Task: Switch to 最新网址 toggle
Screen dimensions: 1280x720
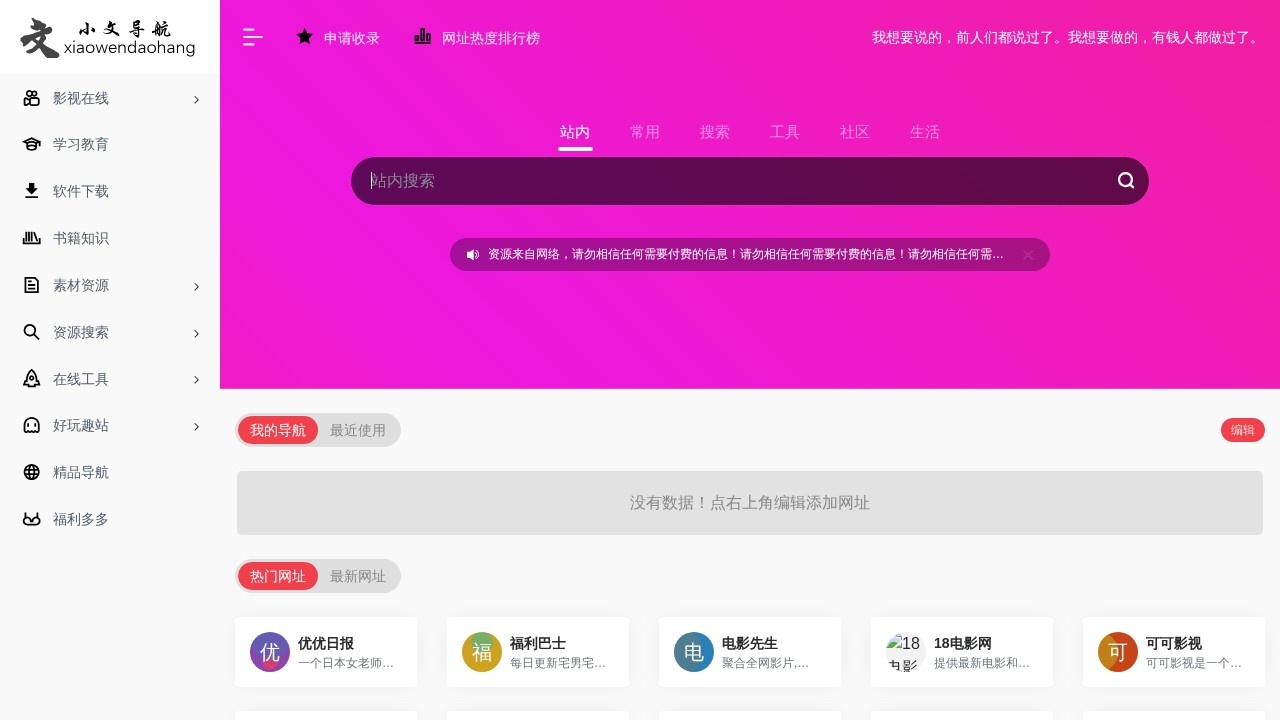Action: pyautogui.click(x=358, y=576)
